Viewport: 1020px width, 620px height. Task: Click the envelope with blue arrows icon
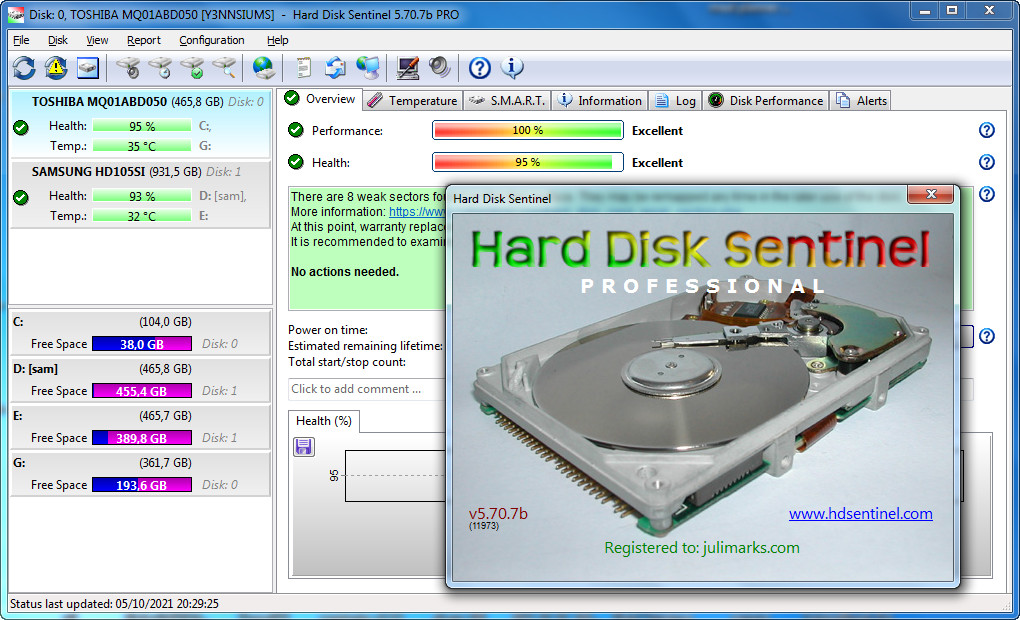point(336,68)
